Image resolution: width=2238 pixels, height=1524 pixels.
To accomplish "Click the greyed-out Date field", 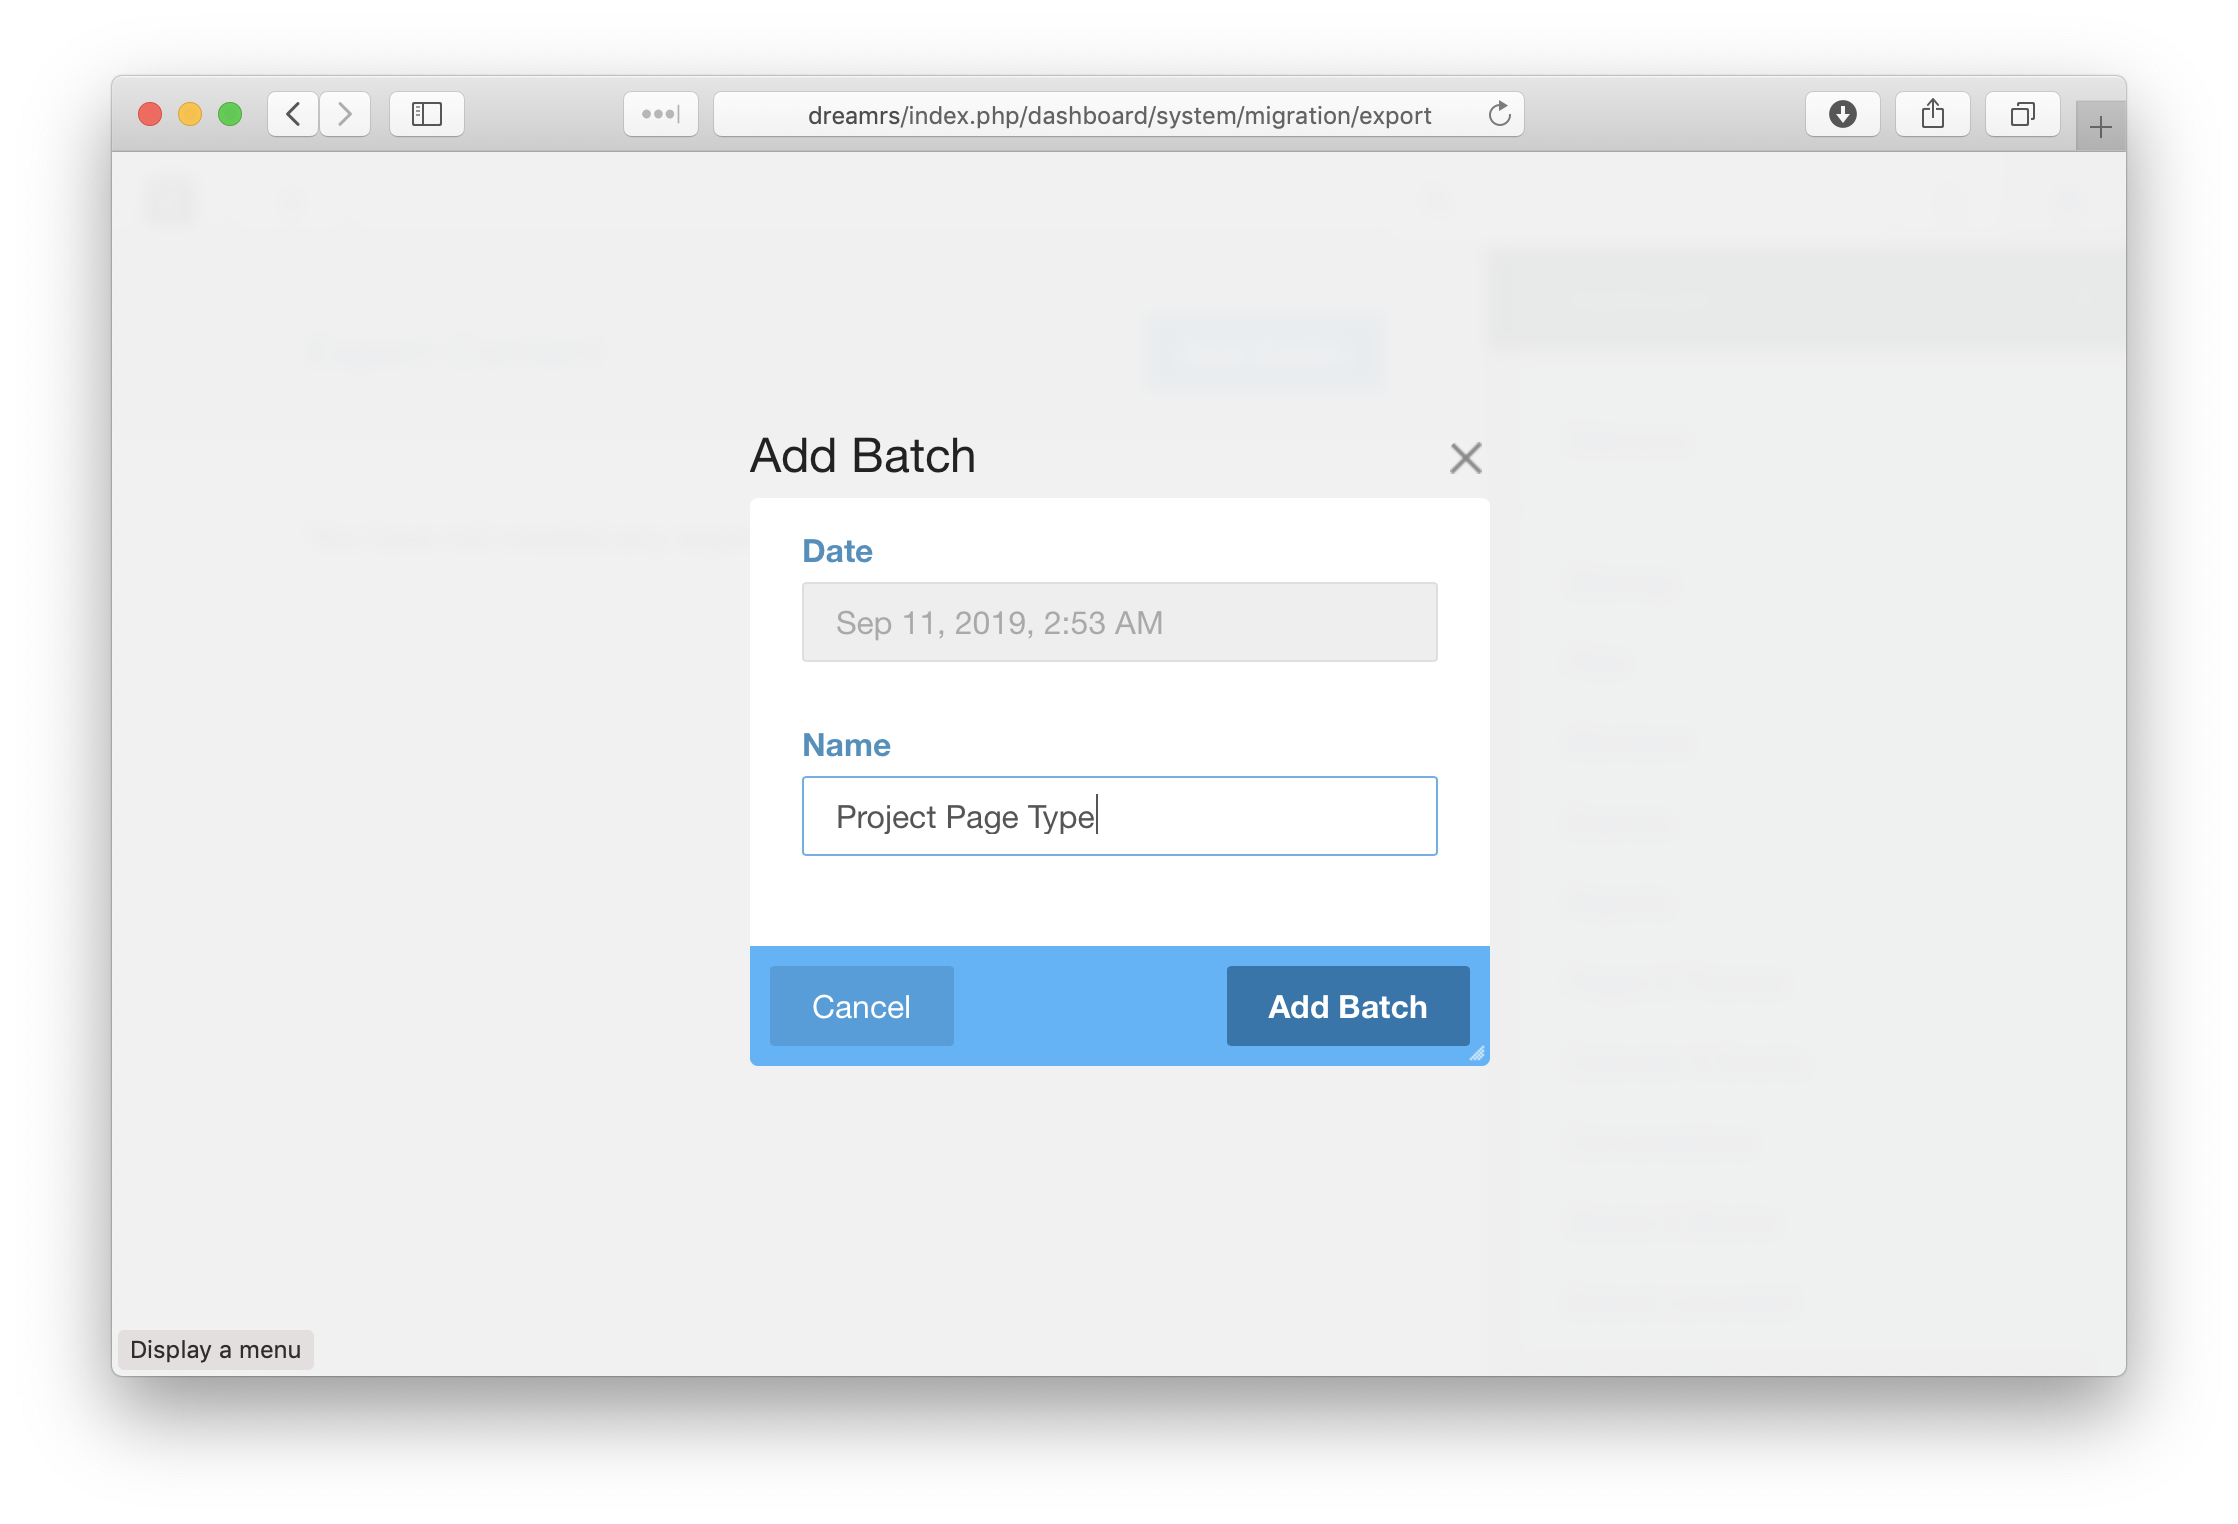I will [1119, 622].
